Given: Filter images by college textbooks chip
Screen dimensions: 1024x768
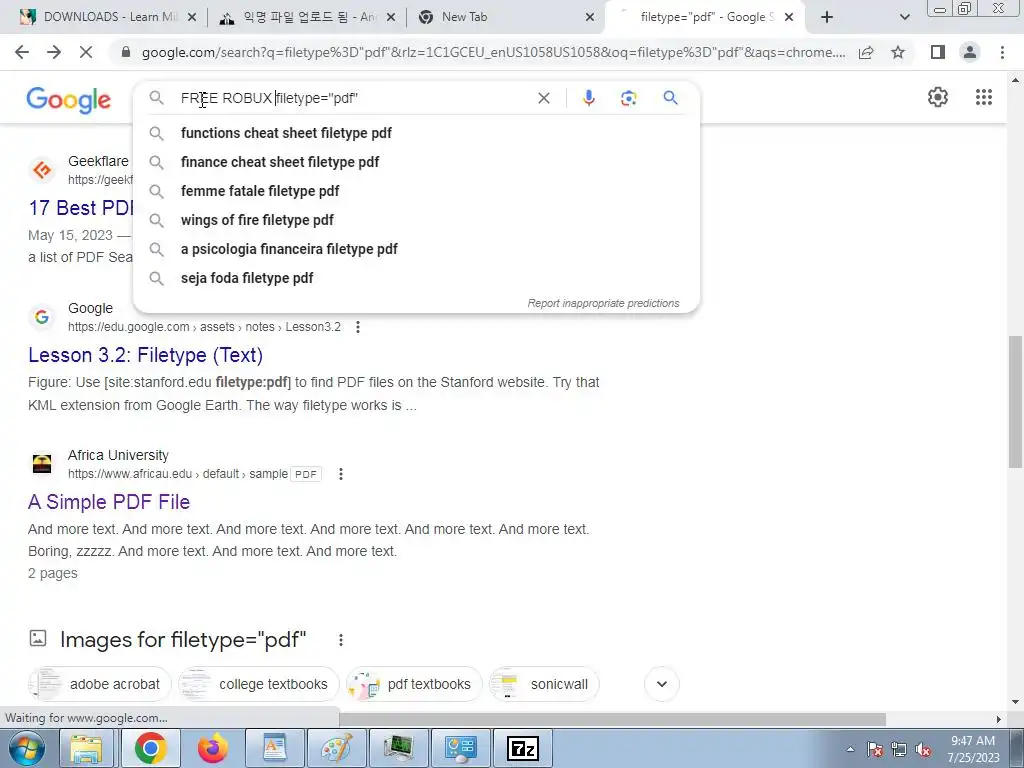Looking at the screenshot, I should 259,684.
